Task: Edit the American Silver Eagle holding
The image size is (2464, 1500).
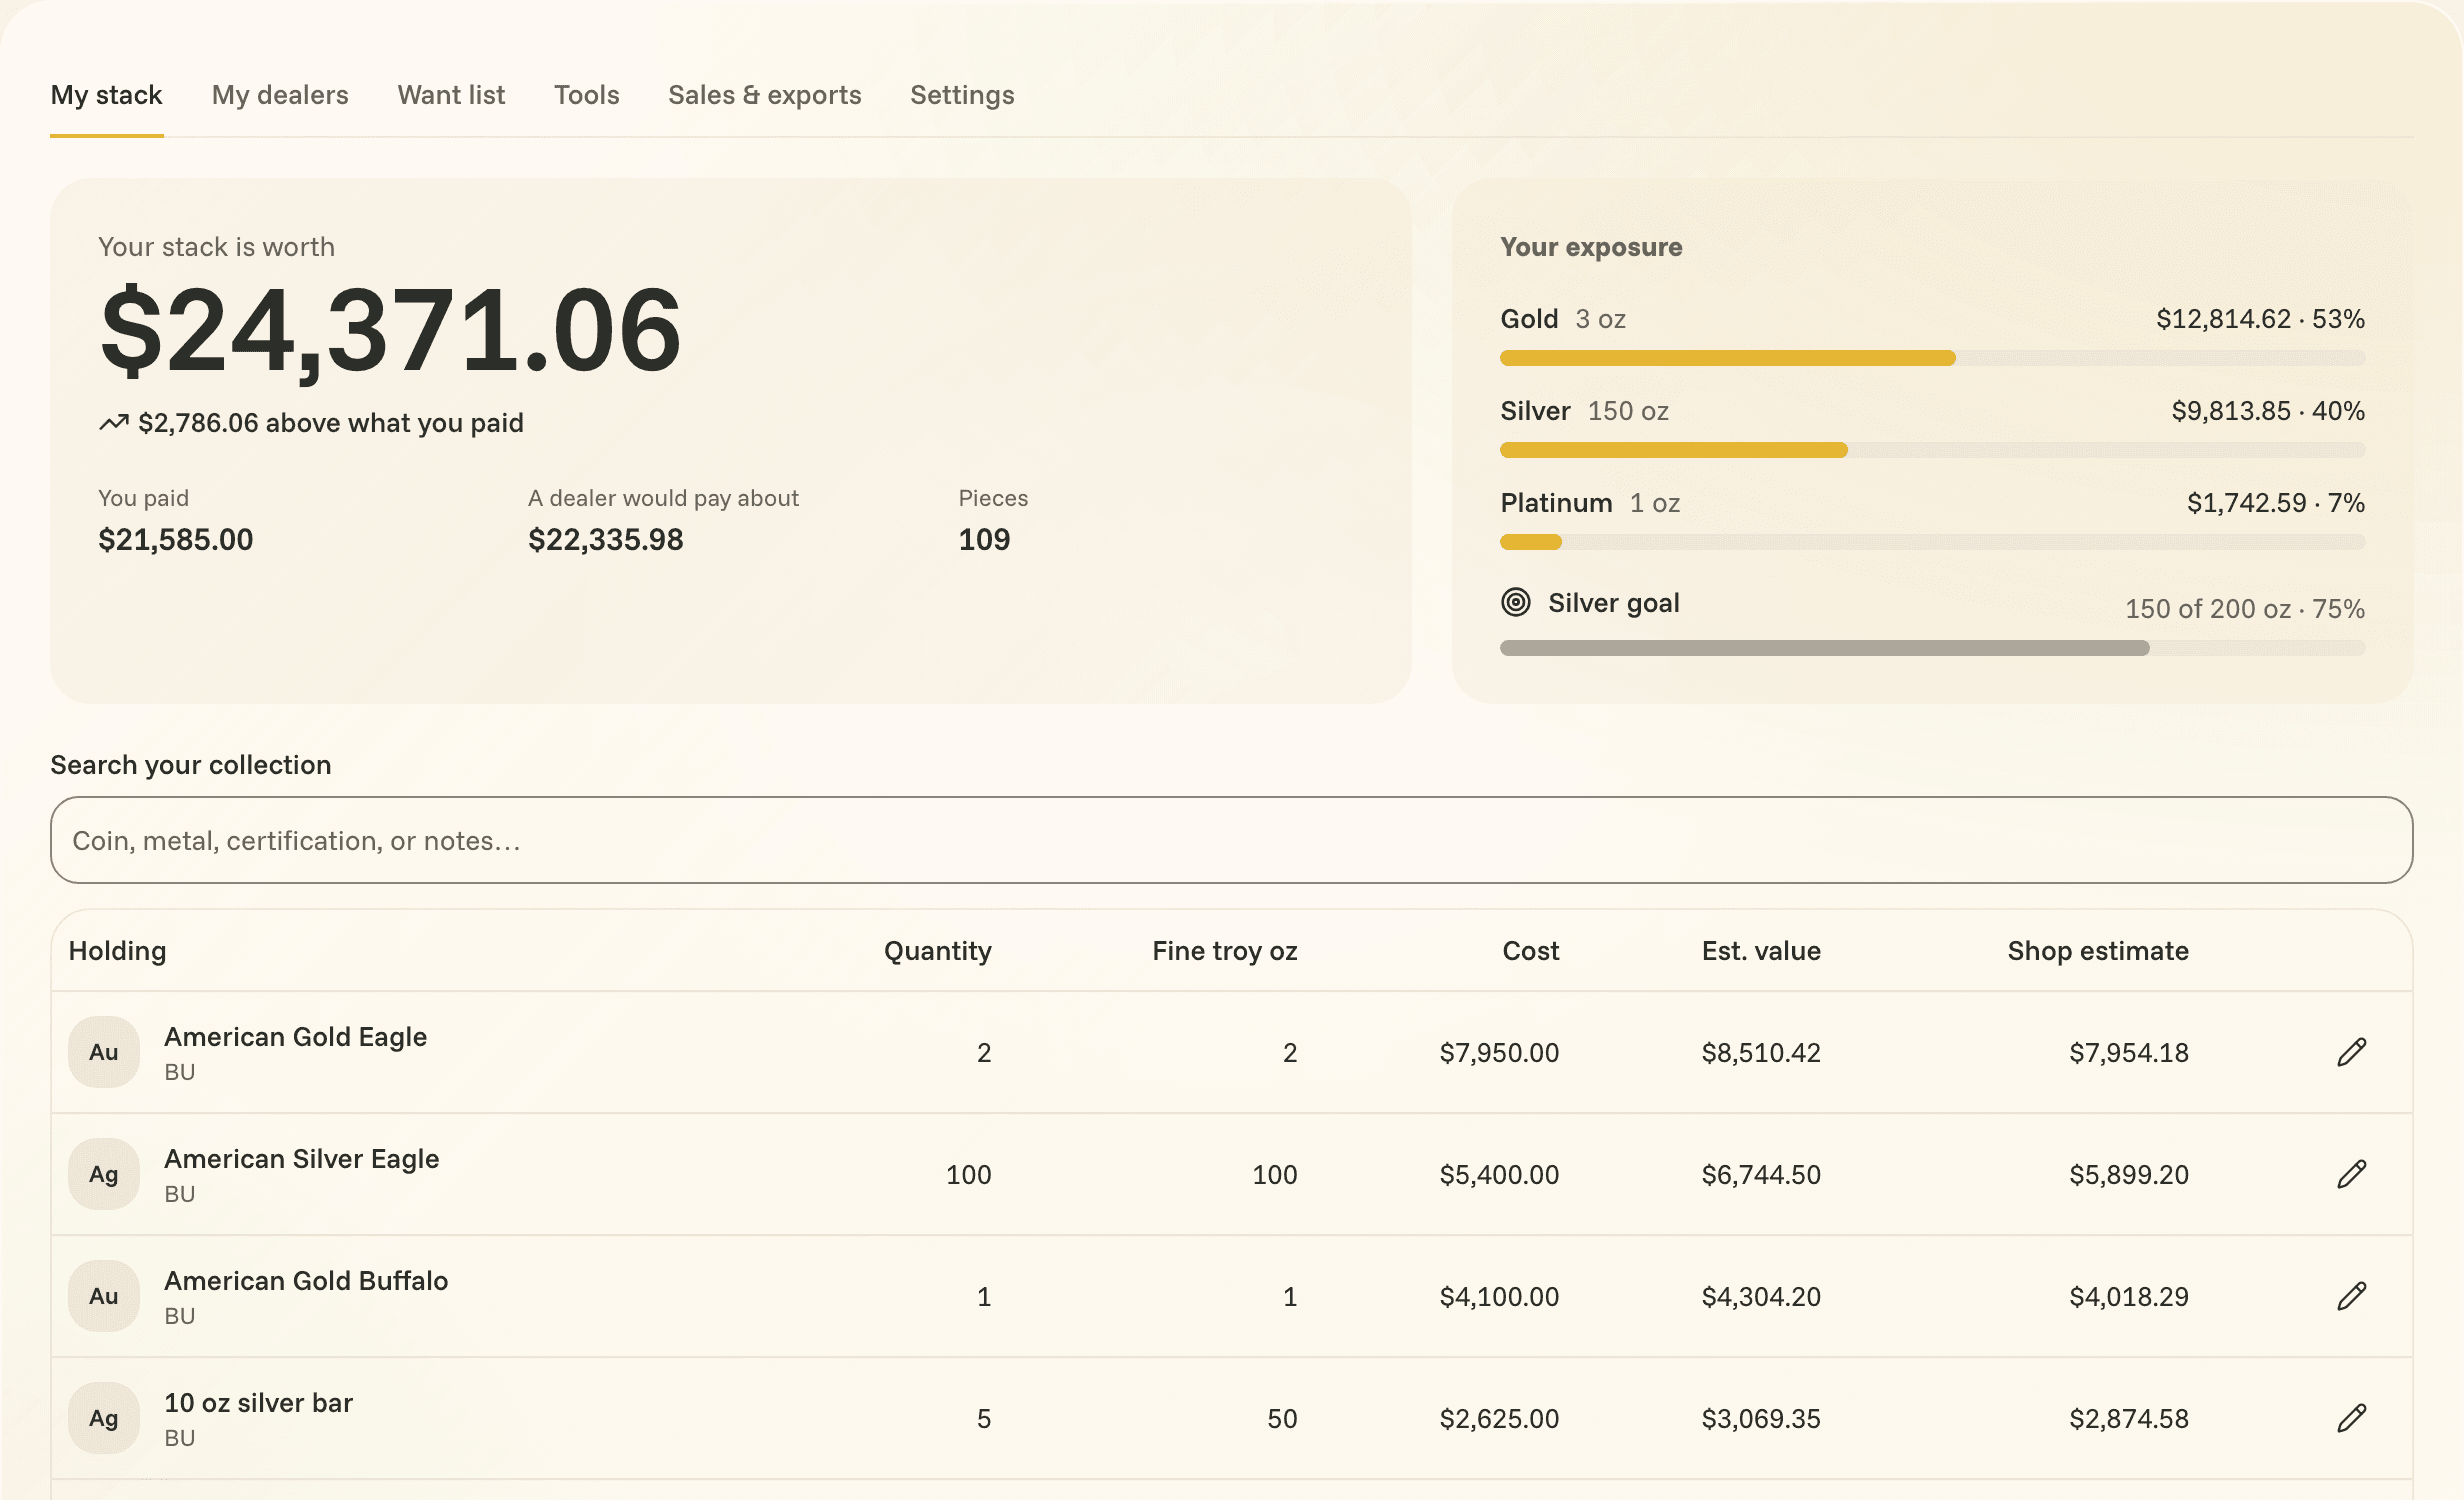Action: [2351, 1174]
